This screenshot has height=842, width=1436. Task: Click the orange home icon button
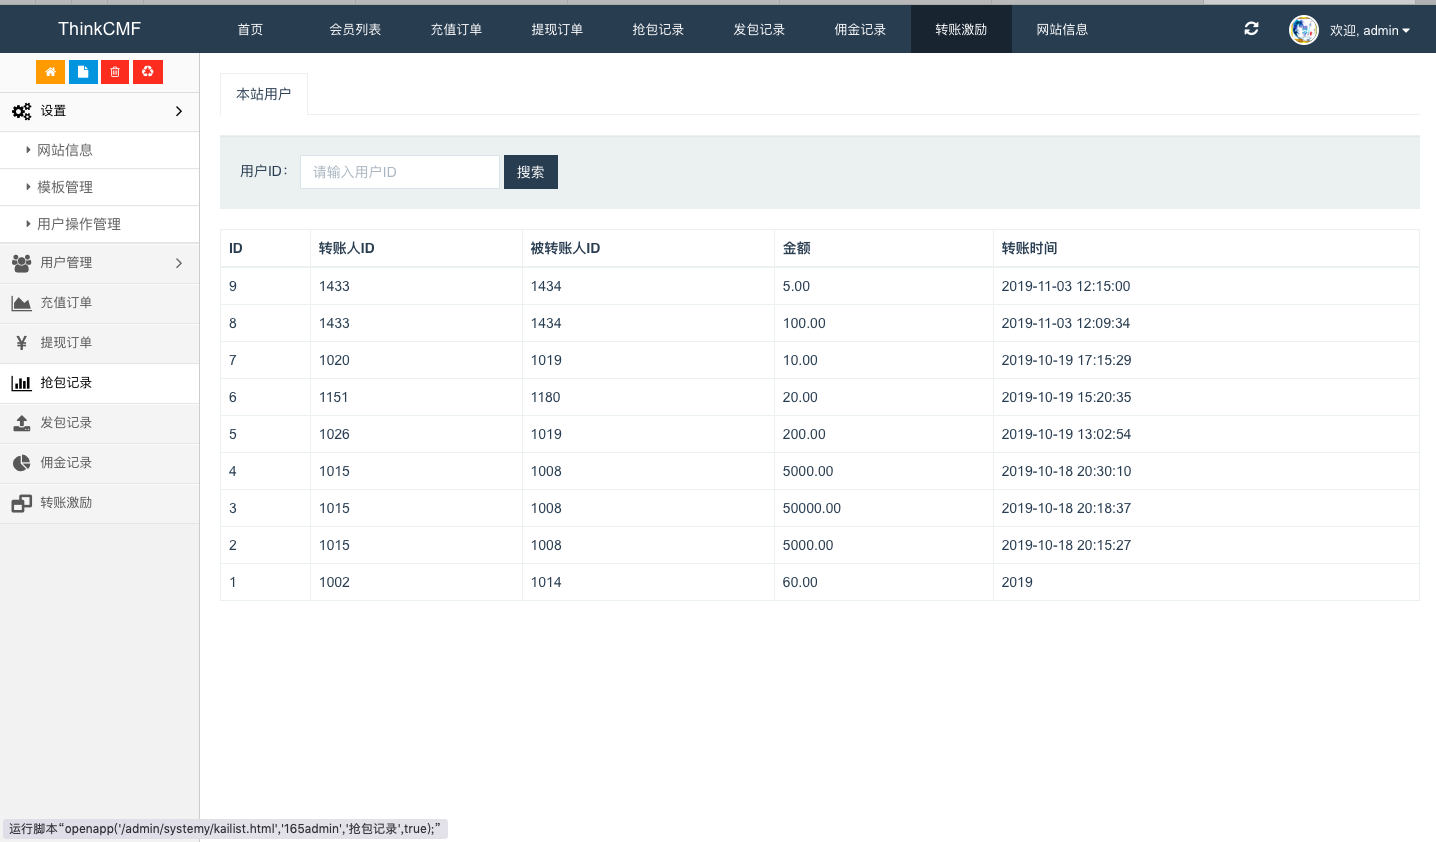click(x=50, y=72)
